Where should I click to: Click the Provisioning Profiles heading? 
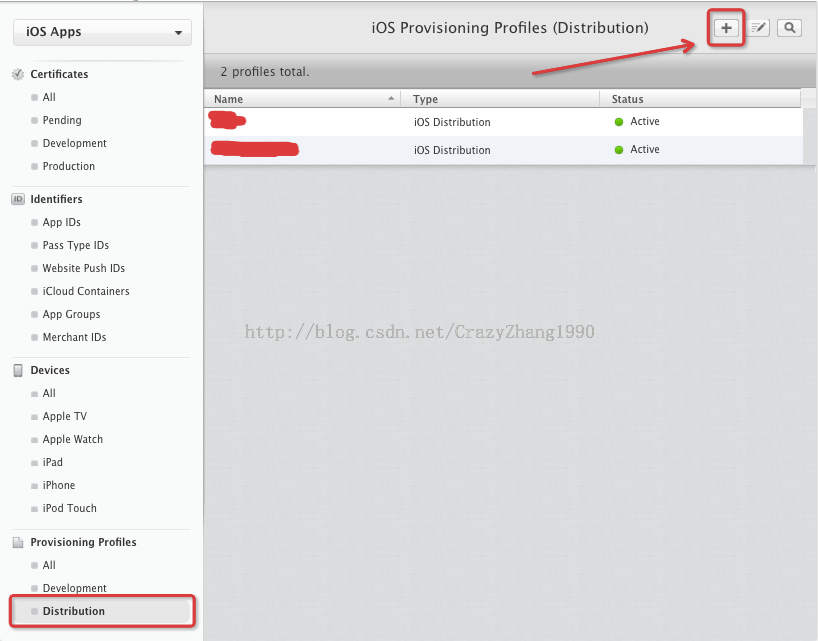(x=83, y=542)
